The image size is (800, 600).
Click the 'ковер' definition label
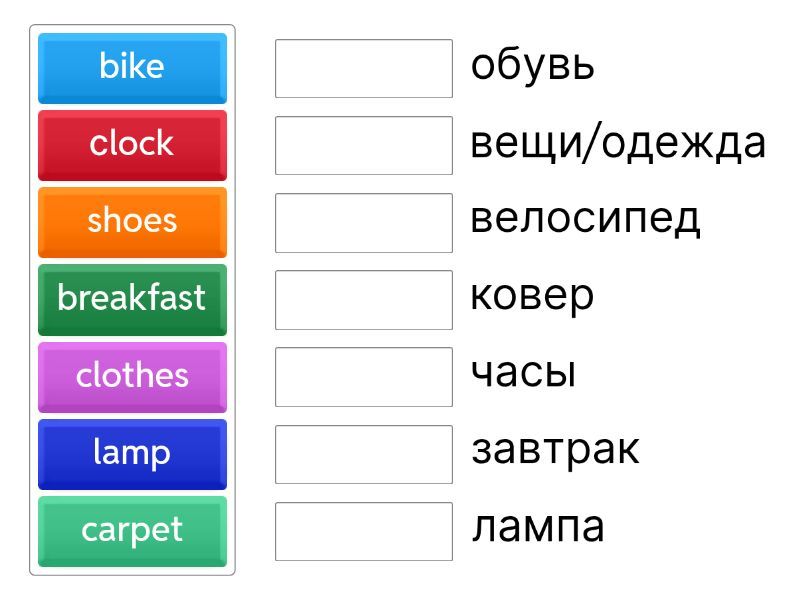tap(532, 296)
